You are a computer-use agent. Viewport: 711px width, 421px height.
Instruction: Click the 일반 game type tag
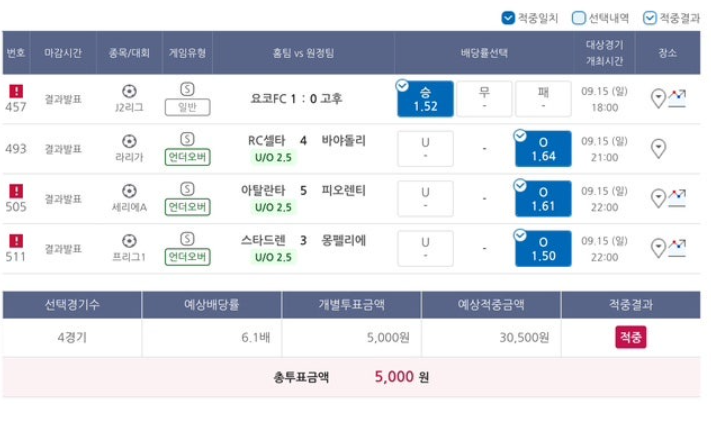click(187, 107)
